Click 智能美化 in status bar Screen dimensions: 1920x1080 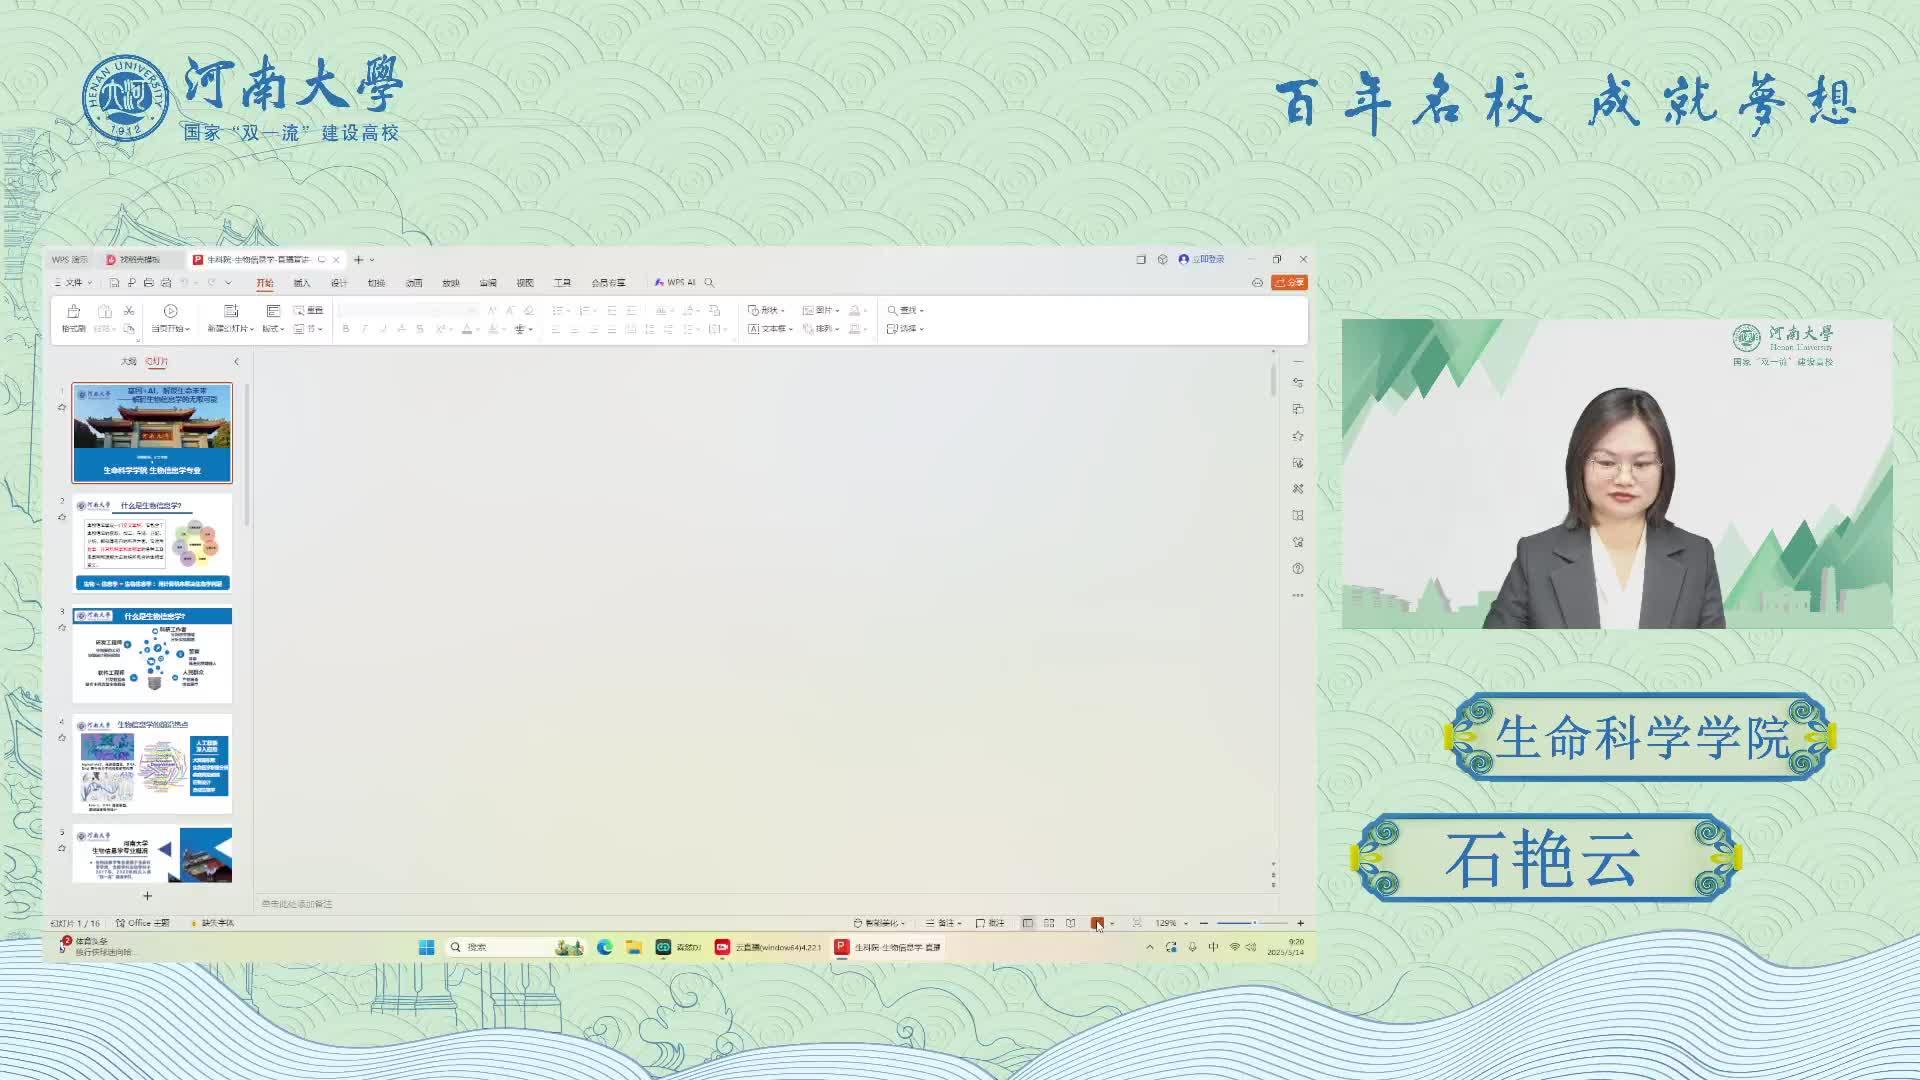(880, 923)
